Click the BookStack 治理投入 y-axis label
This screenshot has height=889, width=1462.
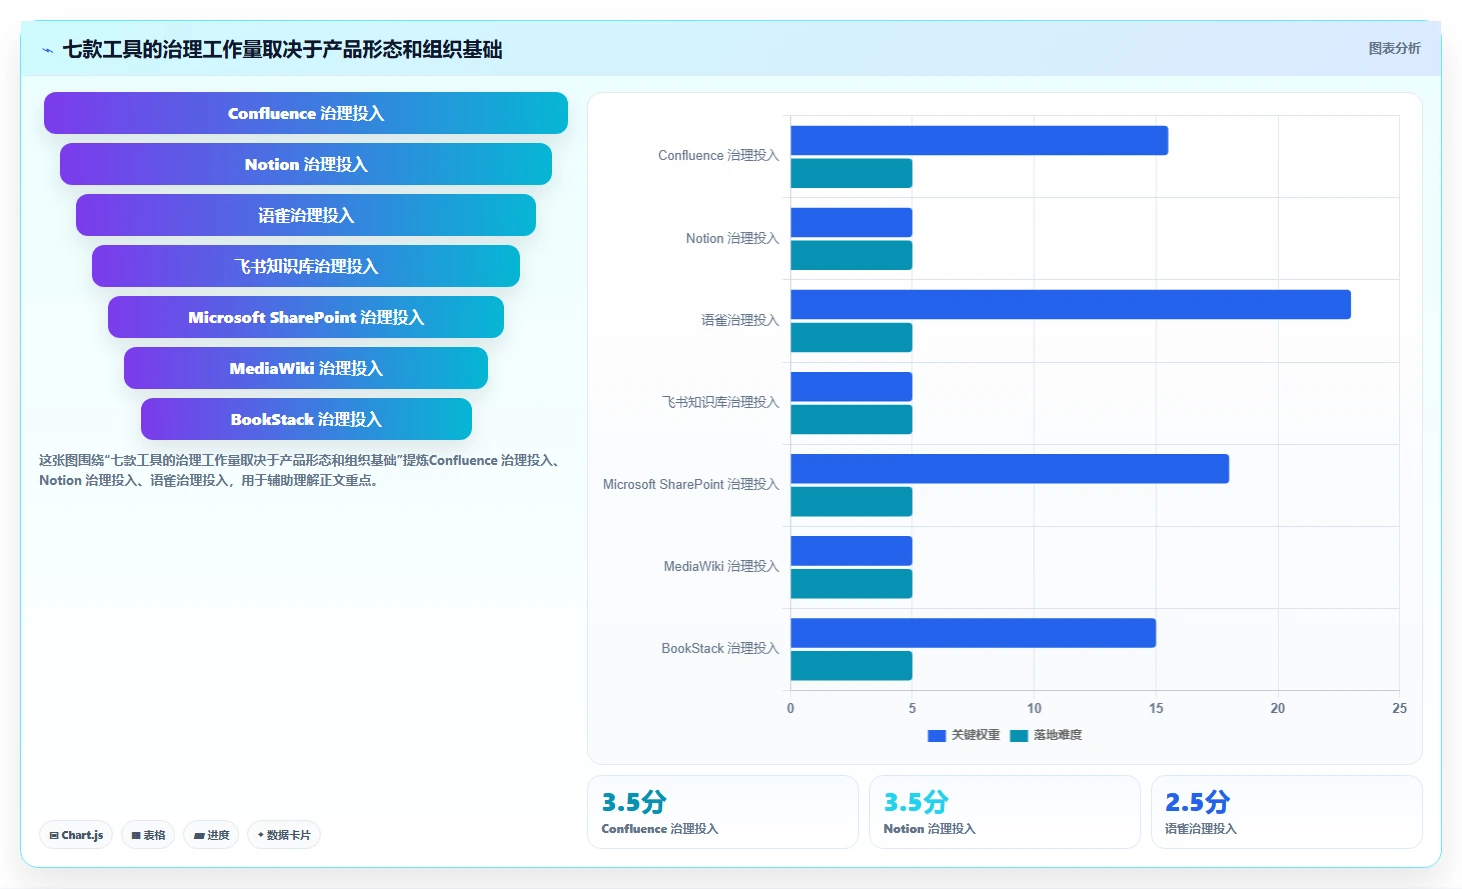720,648
